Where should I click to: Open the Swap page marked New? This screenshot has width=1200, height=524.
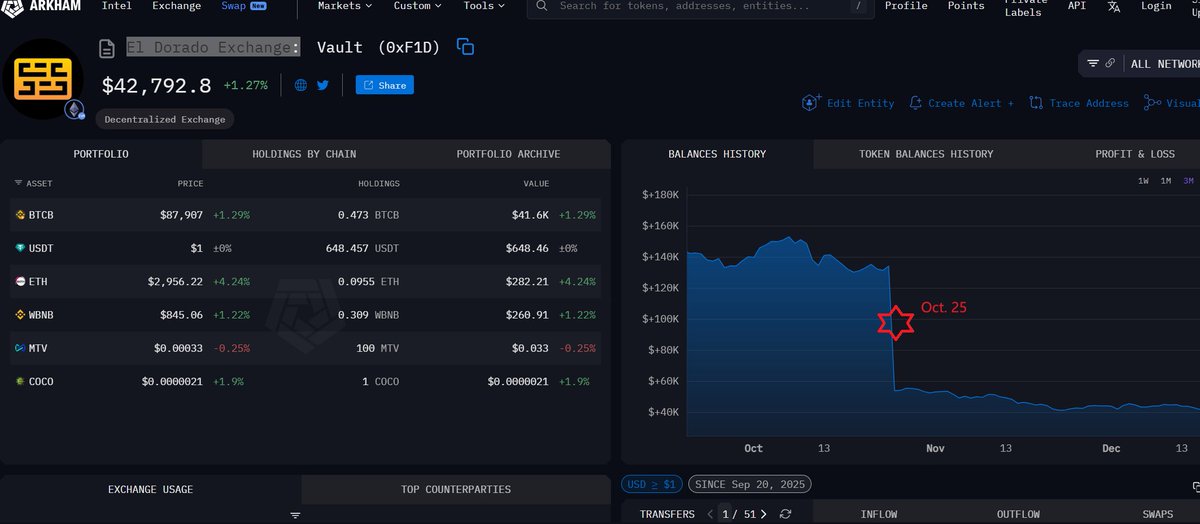tap(243, 6)
